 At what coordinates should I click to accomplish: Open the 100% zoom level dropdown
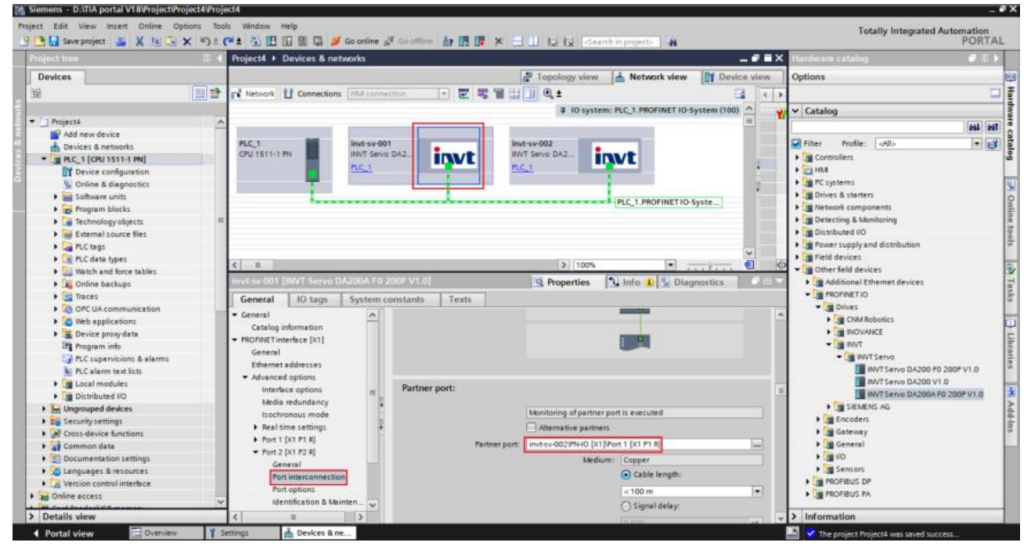(670, 265)
